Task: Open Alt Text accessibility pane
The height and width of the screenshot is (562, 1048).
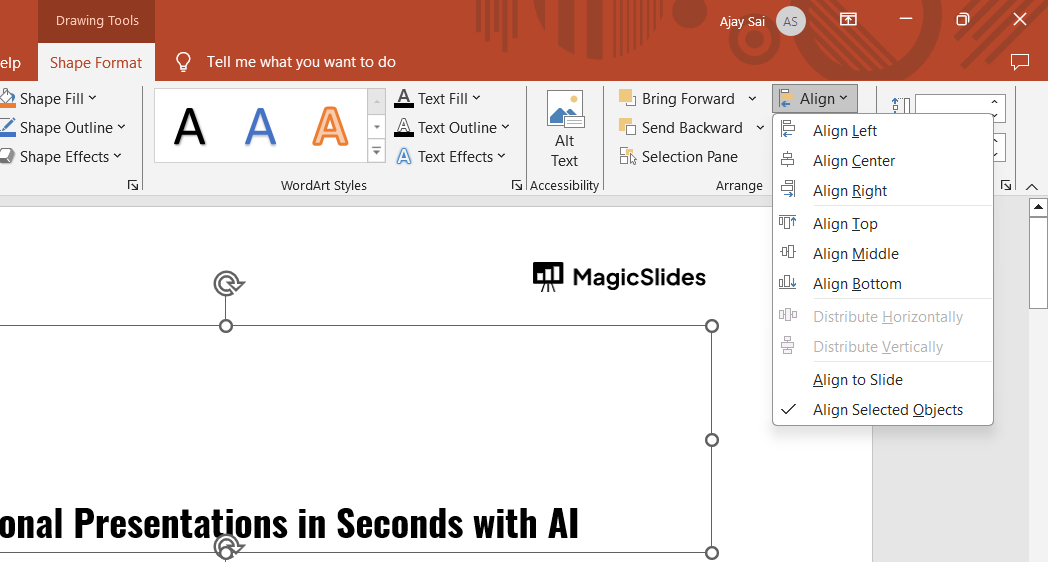Action: (565, 130)
